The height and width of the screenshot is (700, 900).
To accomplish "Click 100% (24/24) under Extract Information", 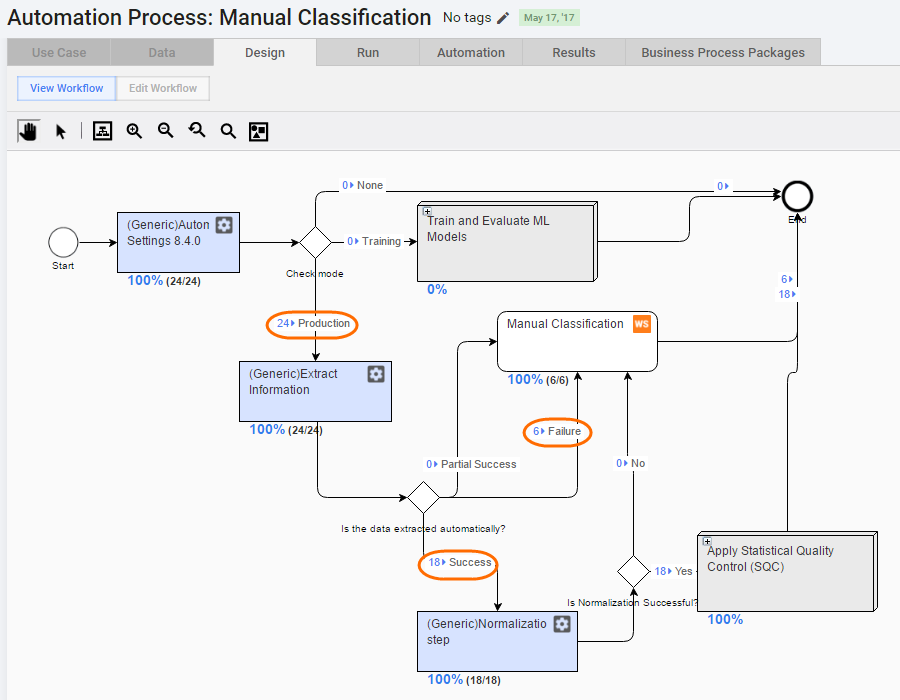I will coord(286,430).
